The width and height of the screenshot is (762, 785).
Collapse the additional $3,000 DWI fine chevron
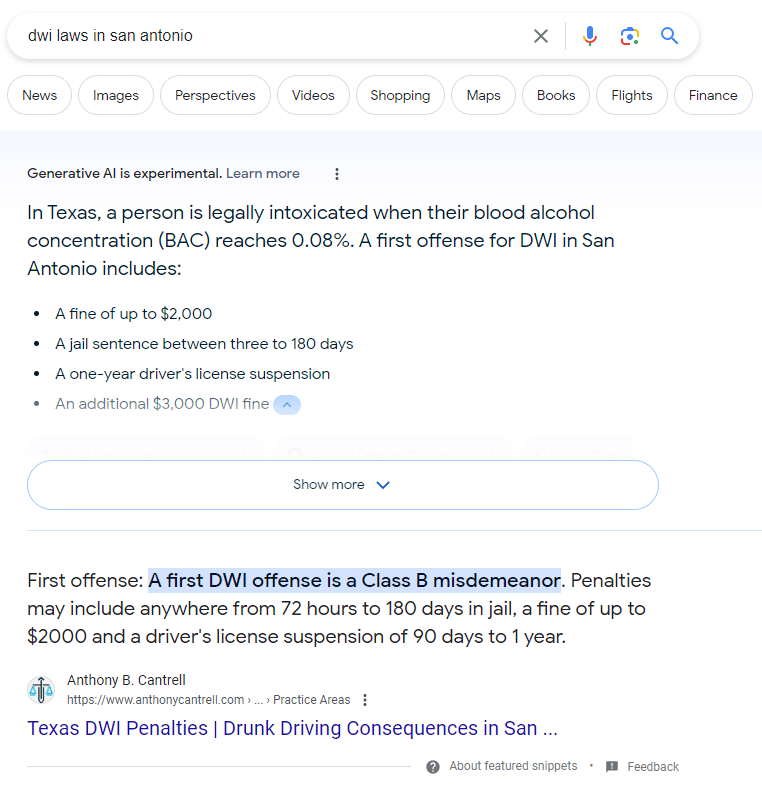(x=286, y=405)
